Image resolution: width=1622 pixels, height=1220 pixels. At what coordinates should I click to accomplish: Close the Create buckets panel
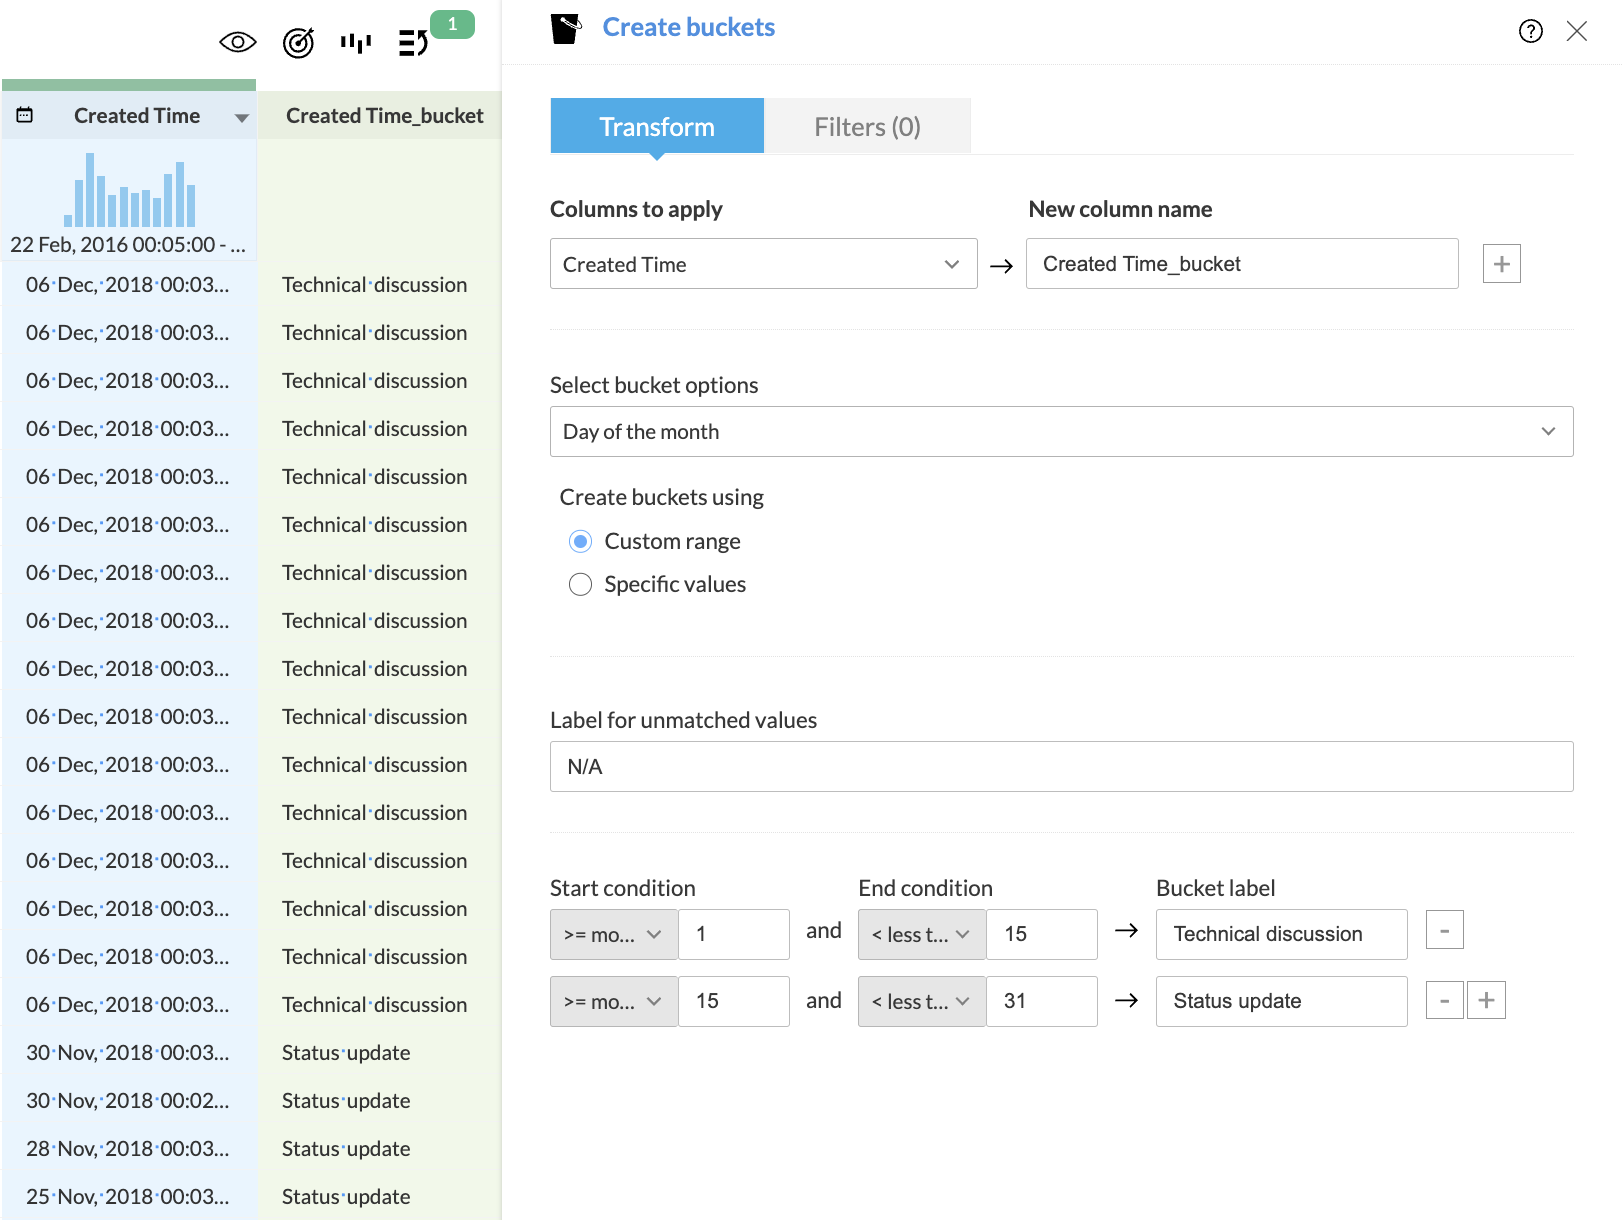tap(1577, 31)
